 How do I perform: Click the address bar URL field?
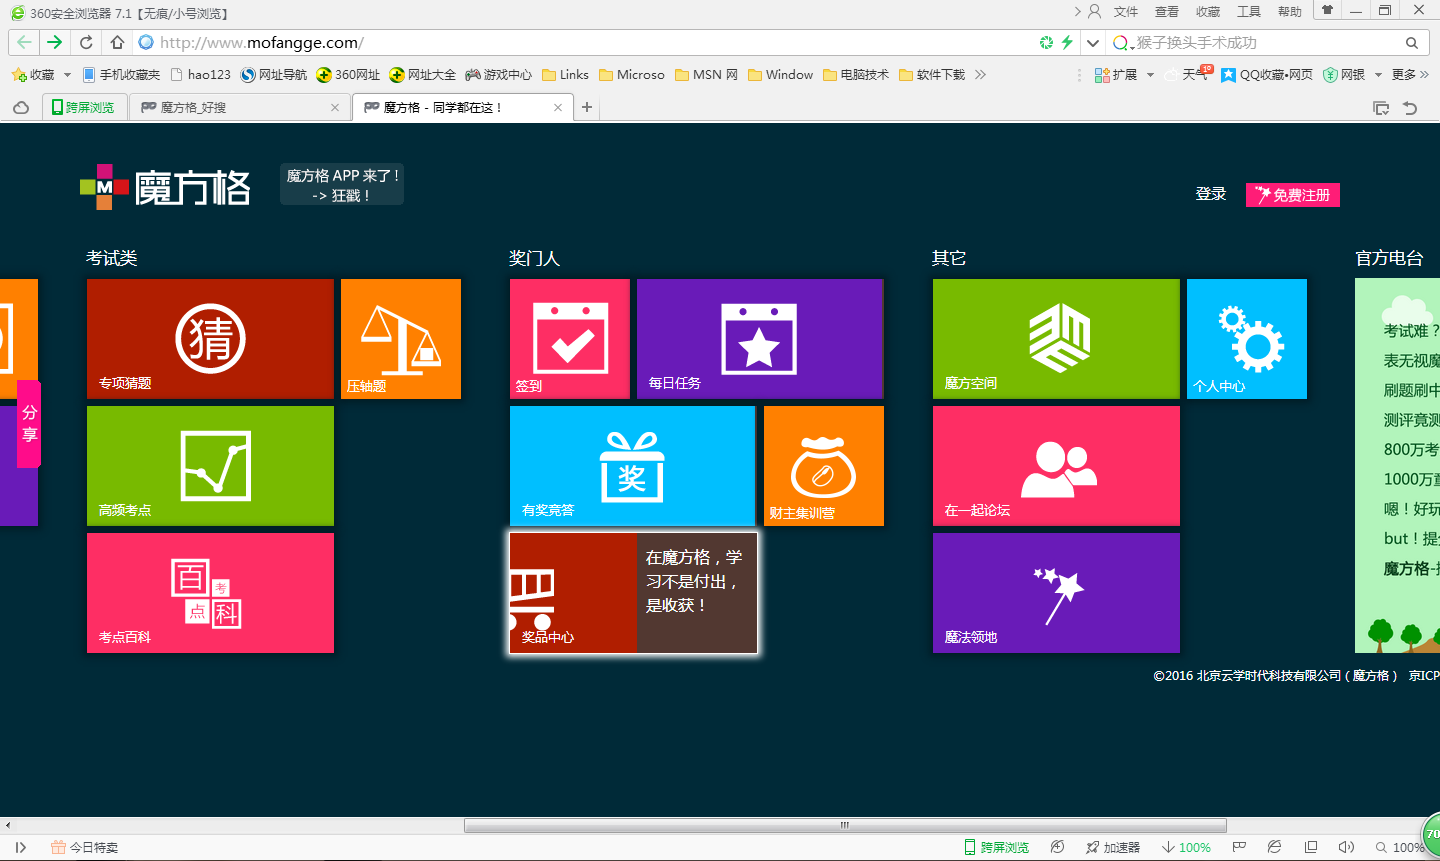[585, 42]
